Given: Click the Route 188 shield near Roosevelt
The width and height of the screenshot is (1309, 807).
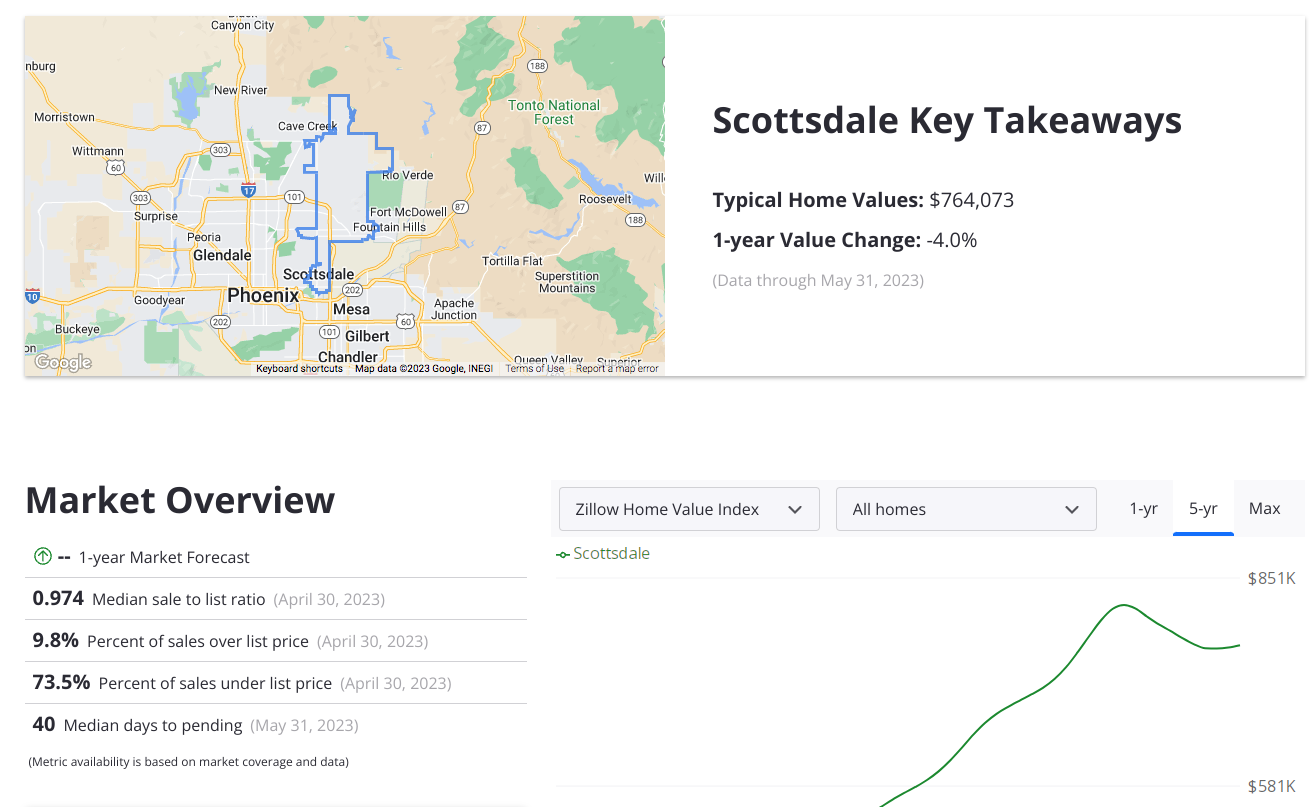Looking at the screenshot, I should (x=634, y=220).
